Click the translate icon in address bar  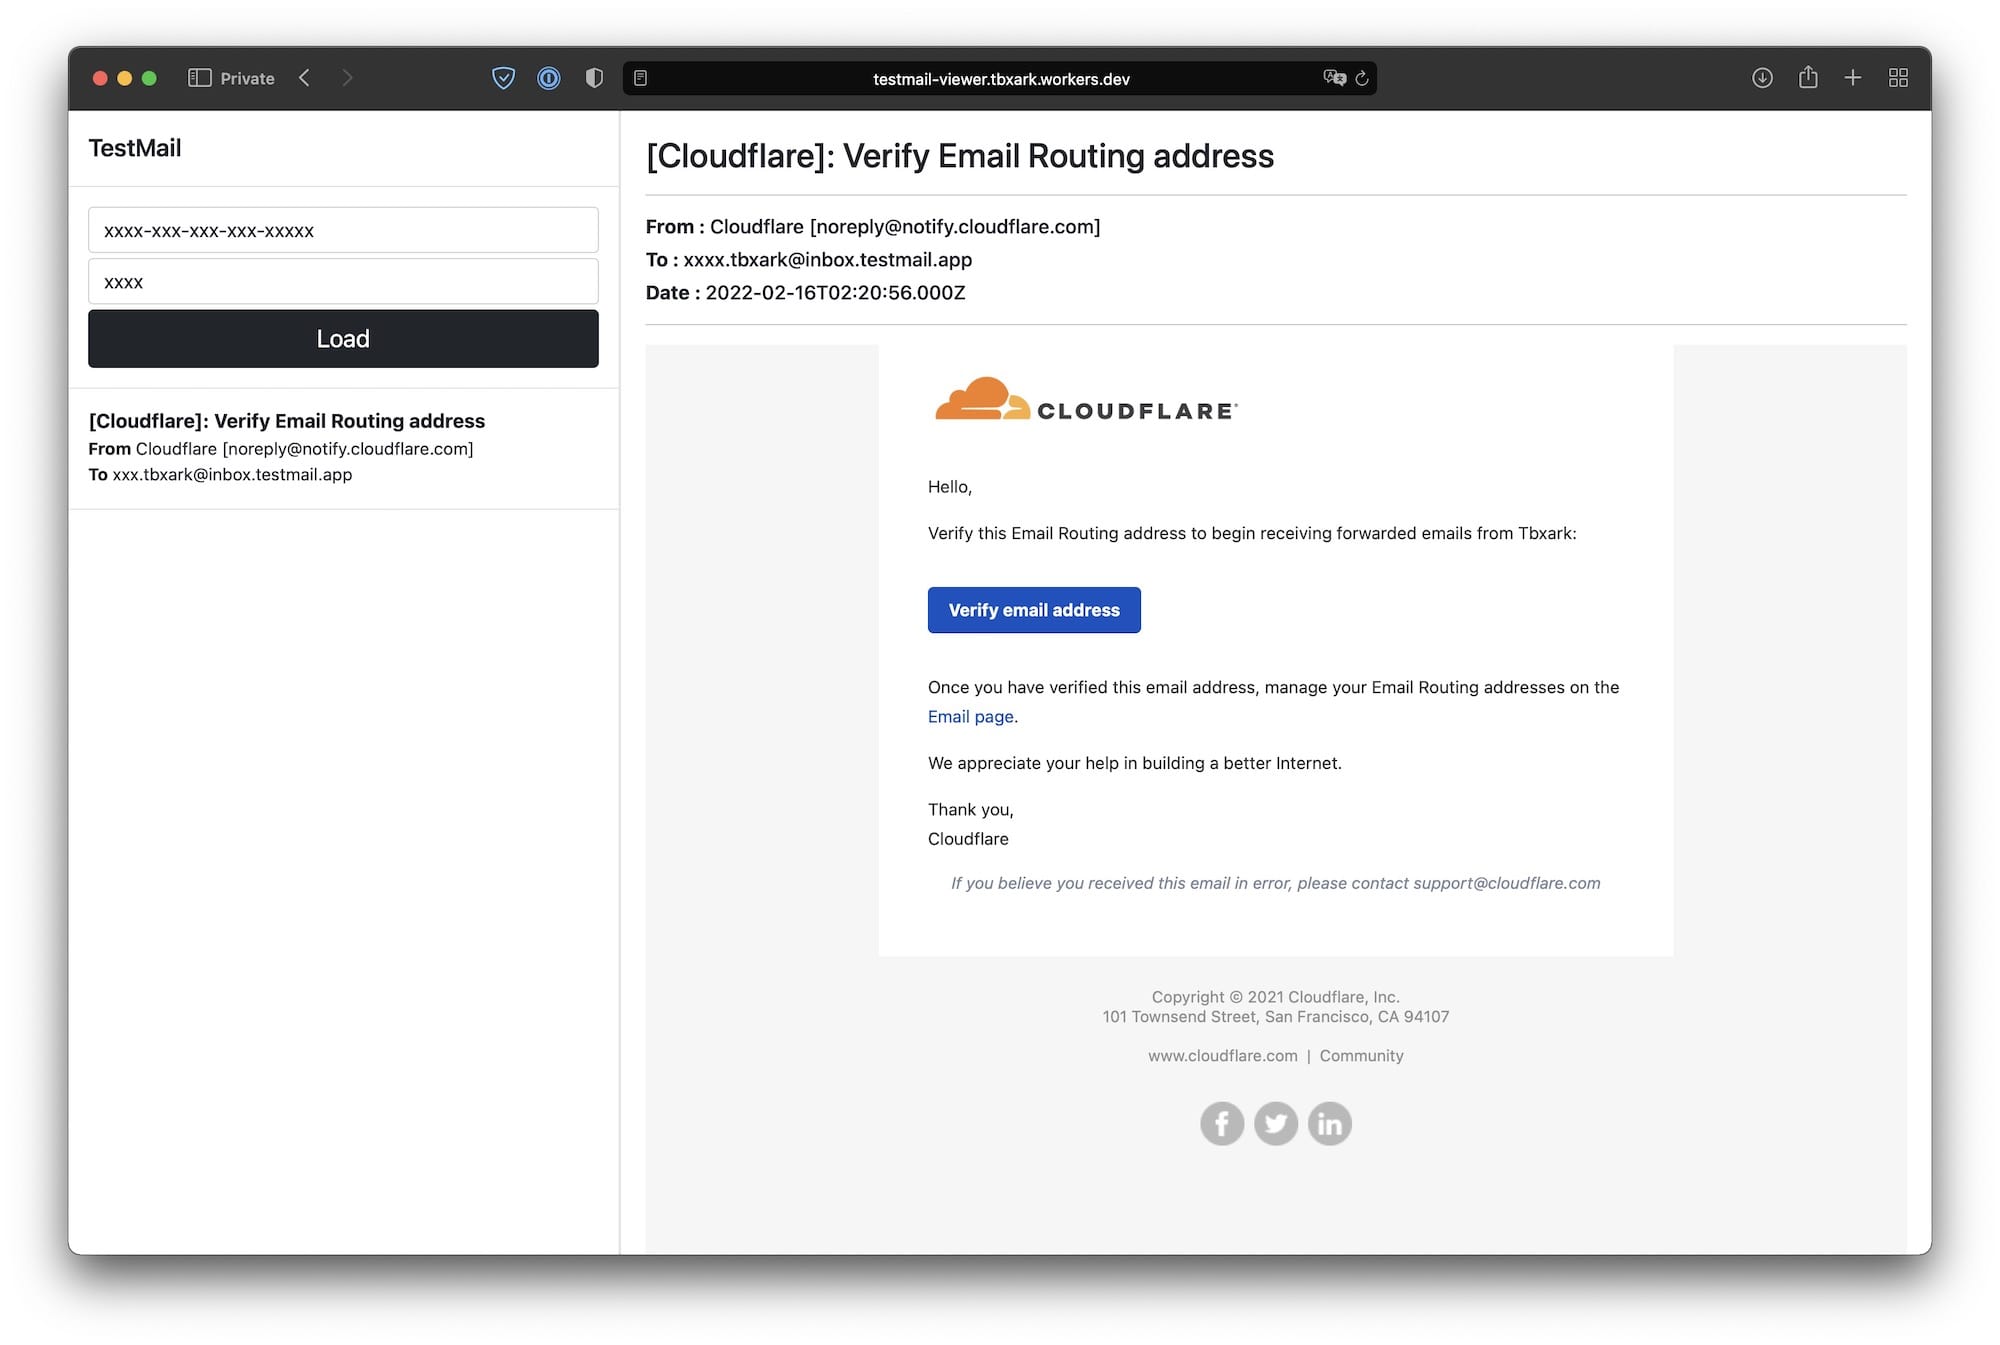(x=1333, y=78)
